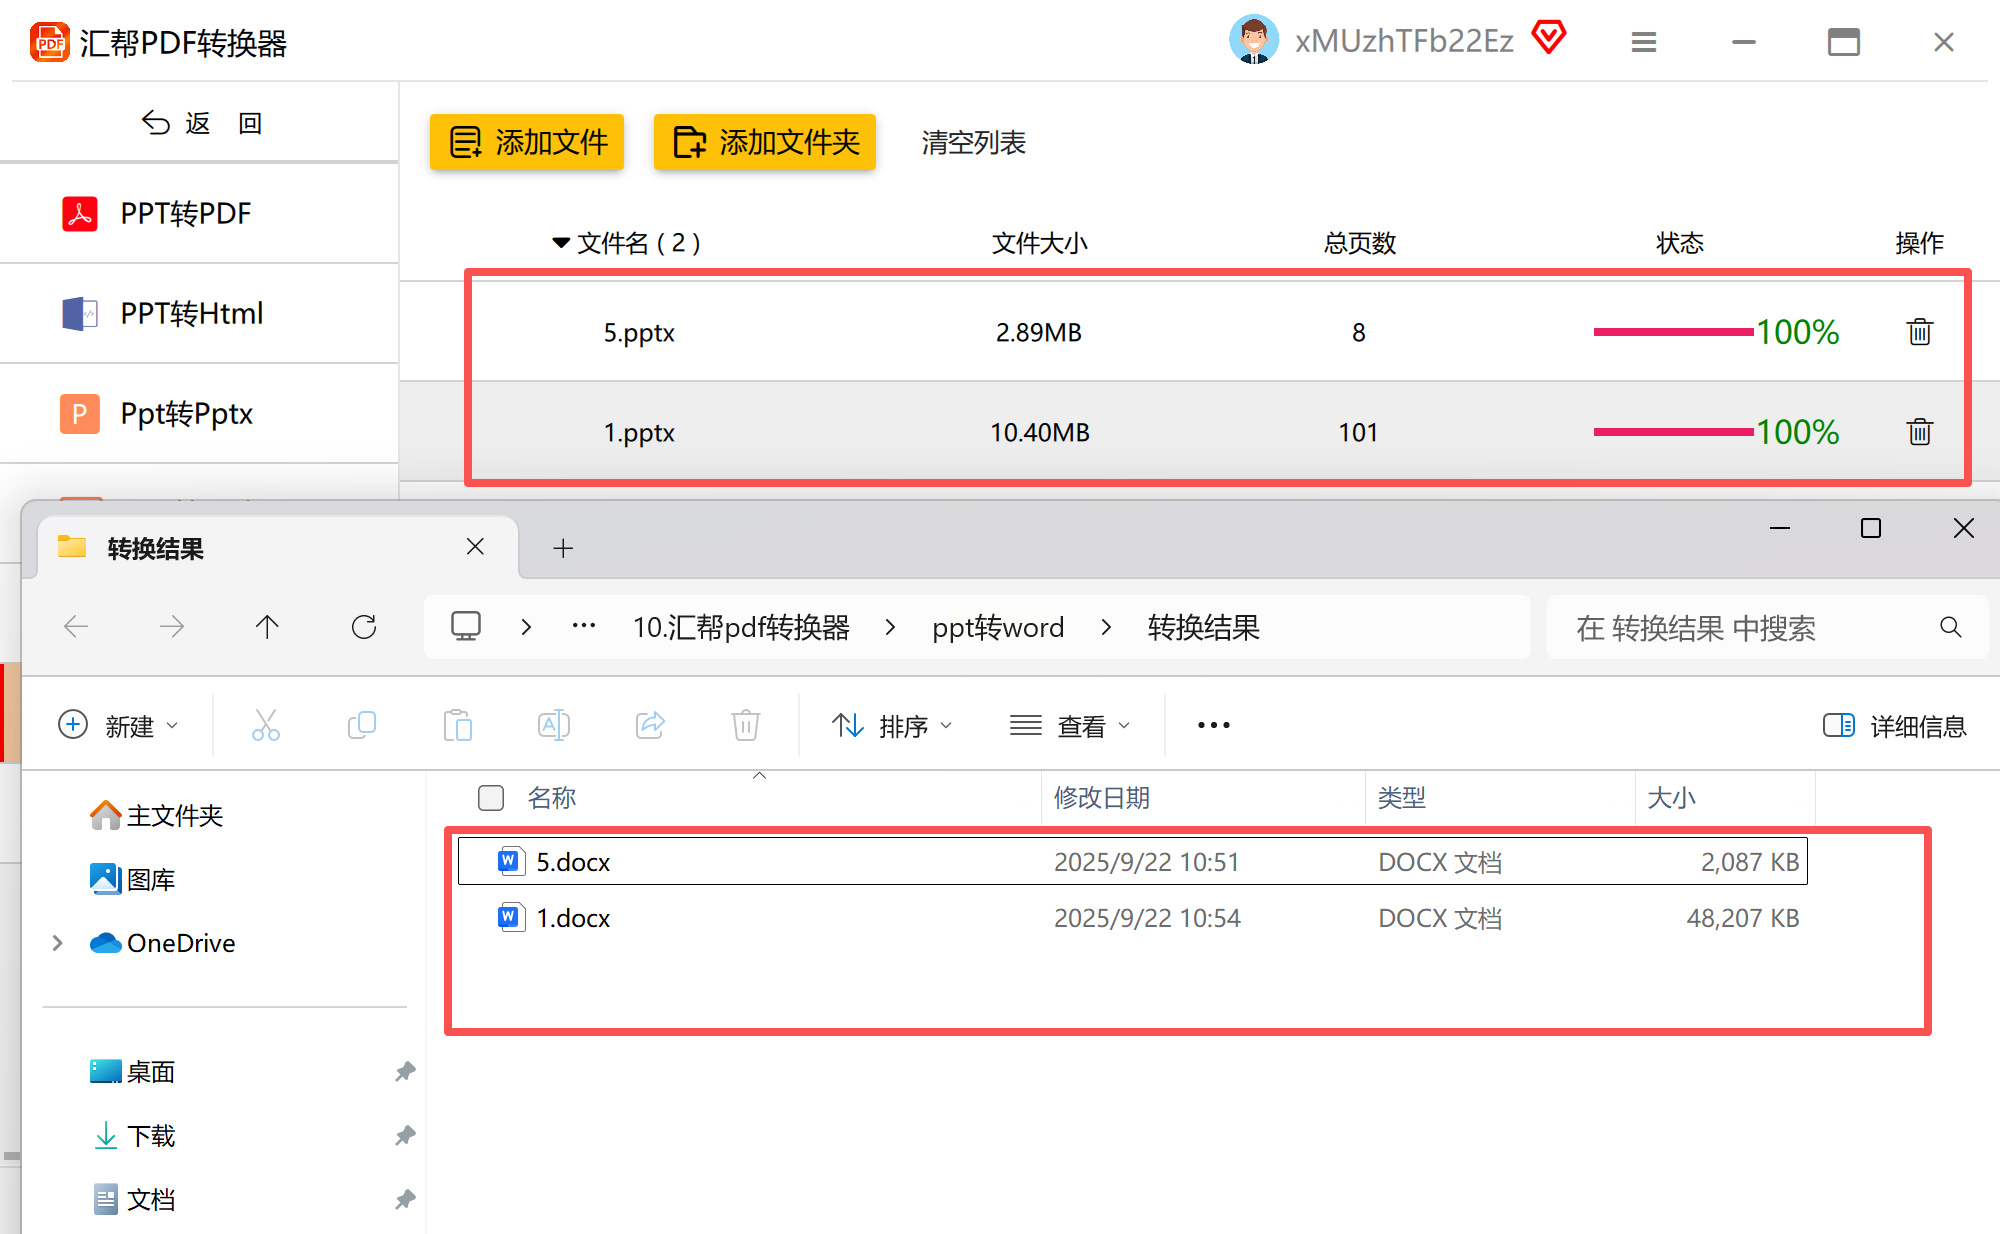2000x1234 pixels.
Task: Click the 添加文件 button
Action: 527,142
